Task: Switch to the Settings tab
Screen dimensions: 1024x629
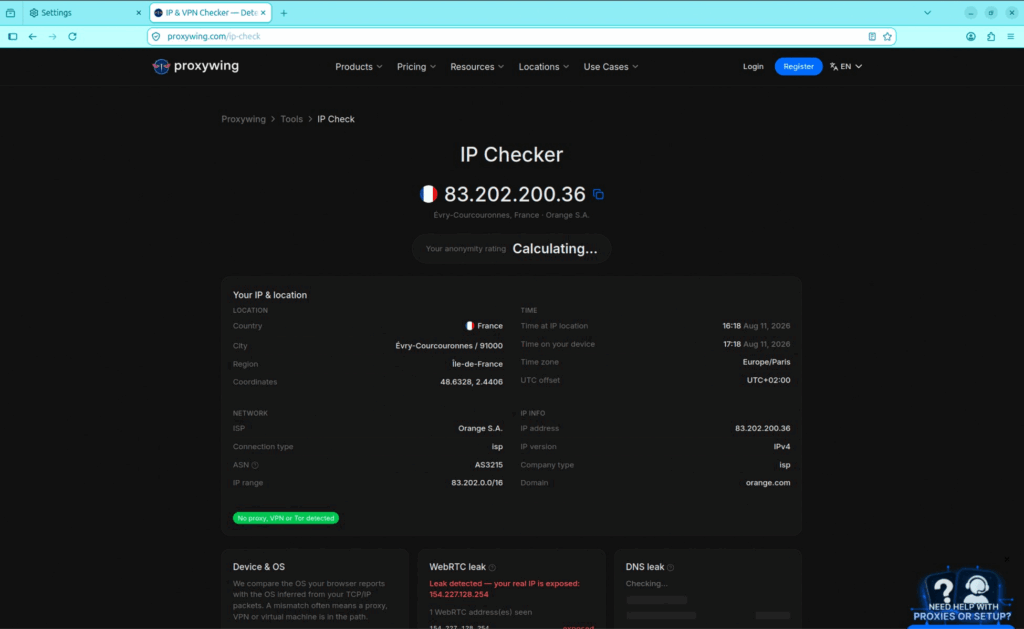Action: [85, 13]
